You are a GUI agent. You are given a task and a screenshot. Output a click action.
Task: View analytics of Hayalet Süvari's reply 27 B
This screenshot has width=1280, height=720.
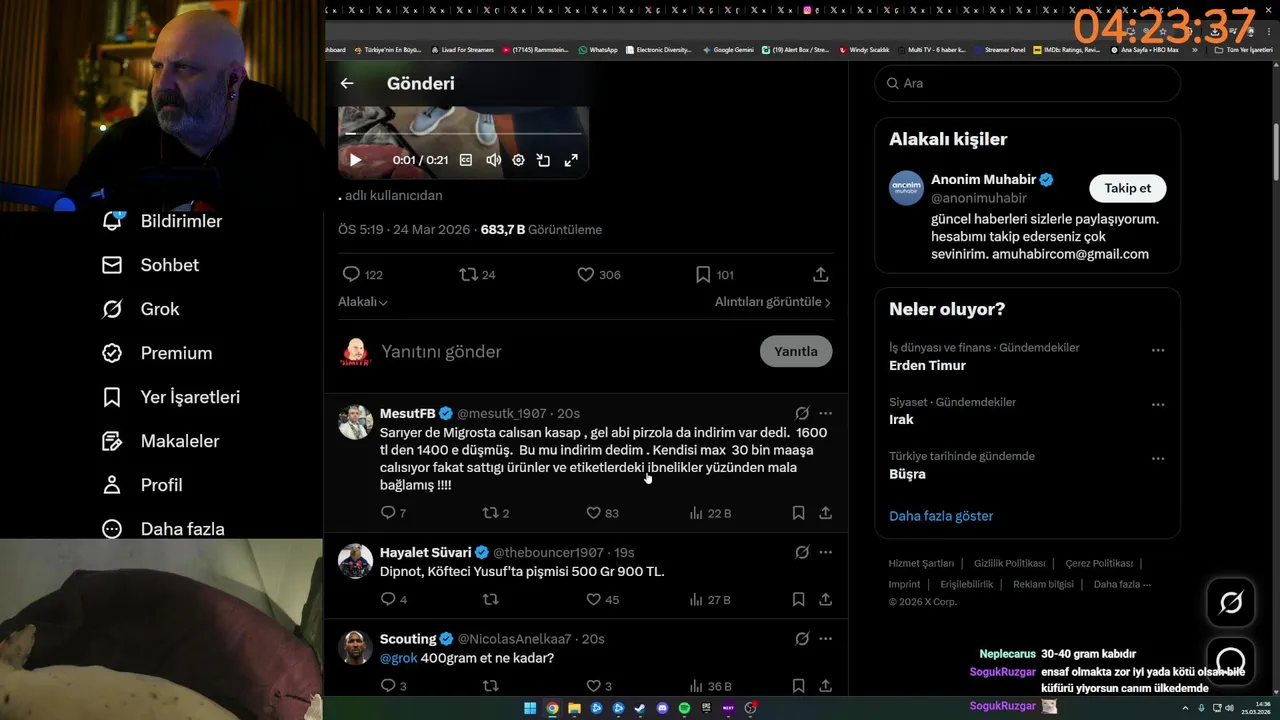point(710,600)
